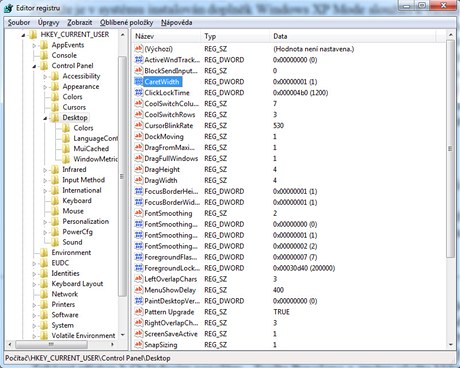Click the string icon of (Výchozí) value
This screenshot has height=368, width=460.
(139, 49)
